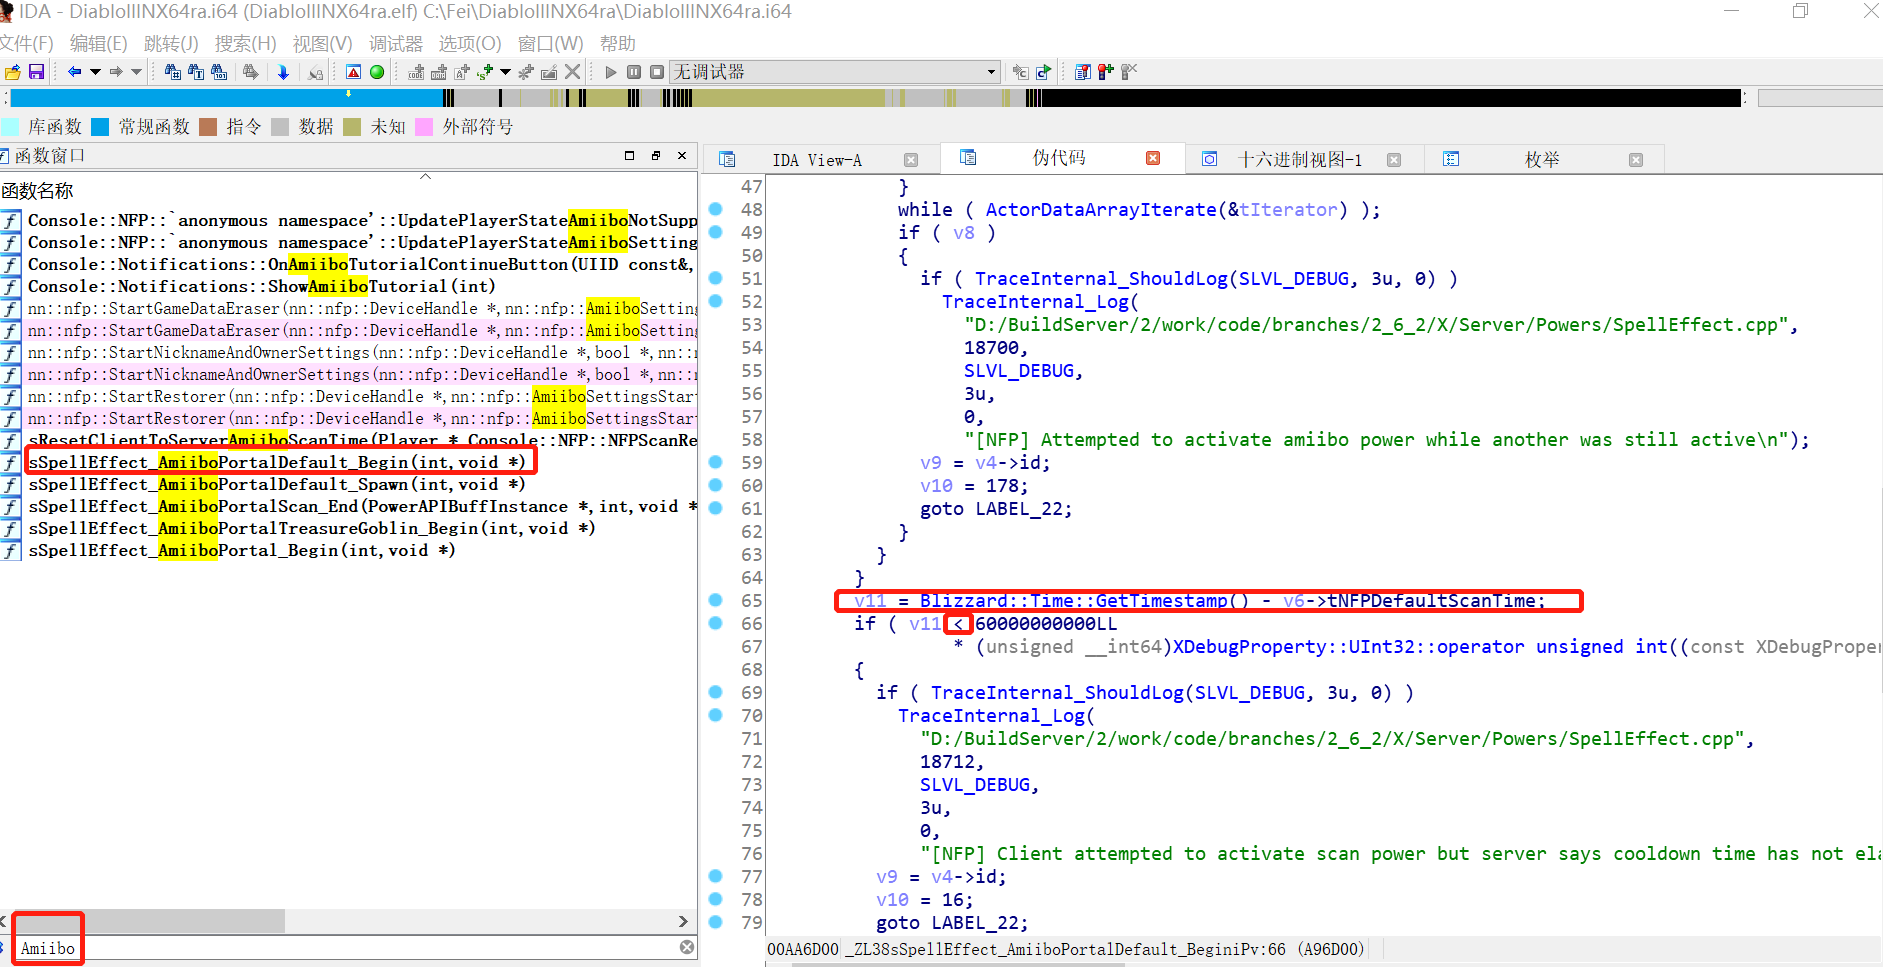Close the IDA View-A tab
The width and height of the screenshot is (1883, 967).
(911, 160)
